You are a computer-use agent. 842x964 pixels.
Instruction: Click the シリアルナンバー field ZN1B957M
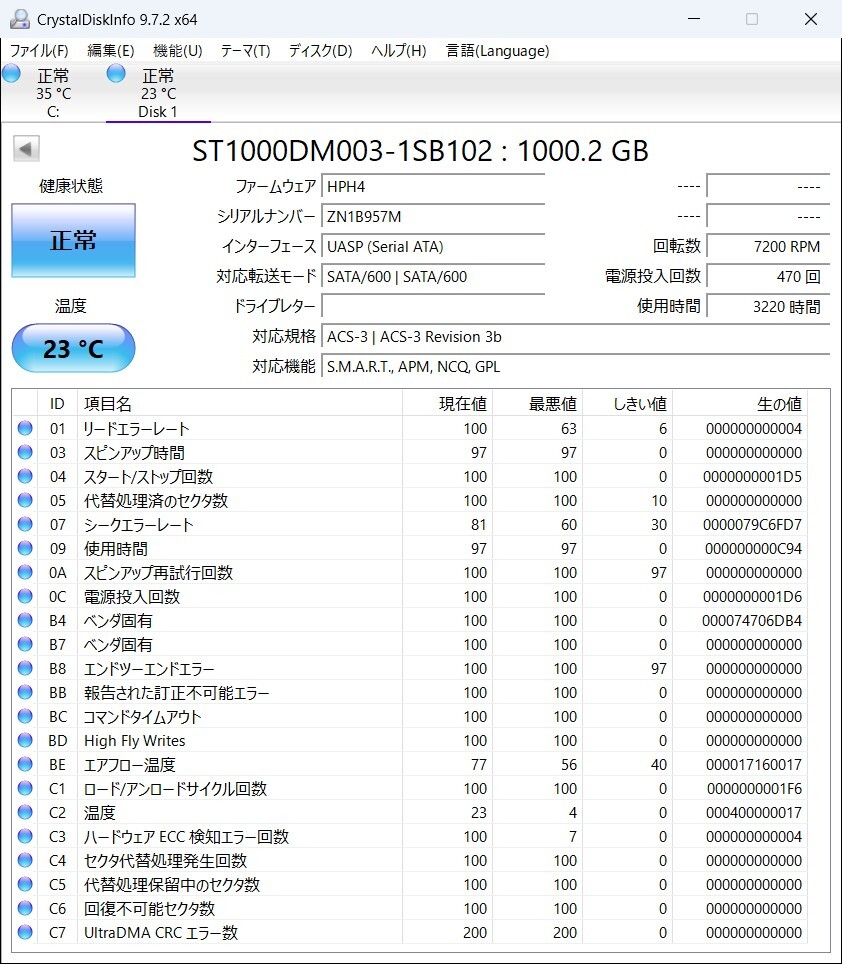tap(433, 217)
